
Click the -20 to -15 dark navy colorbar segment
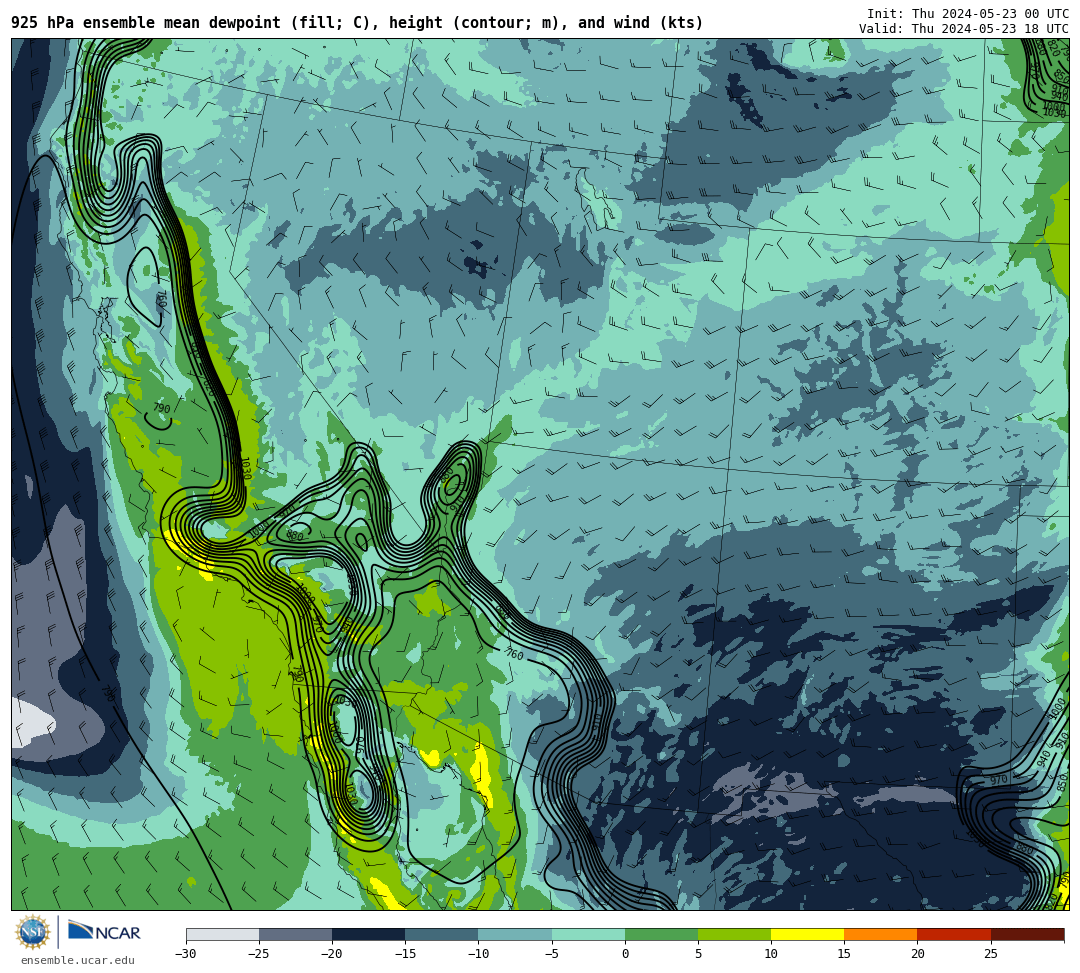coord(368,934)
